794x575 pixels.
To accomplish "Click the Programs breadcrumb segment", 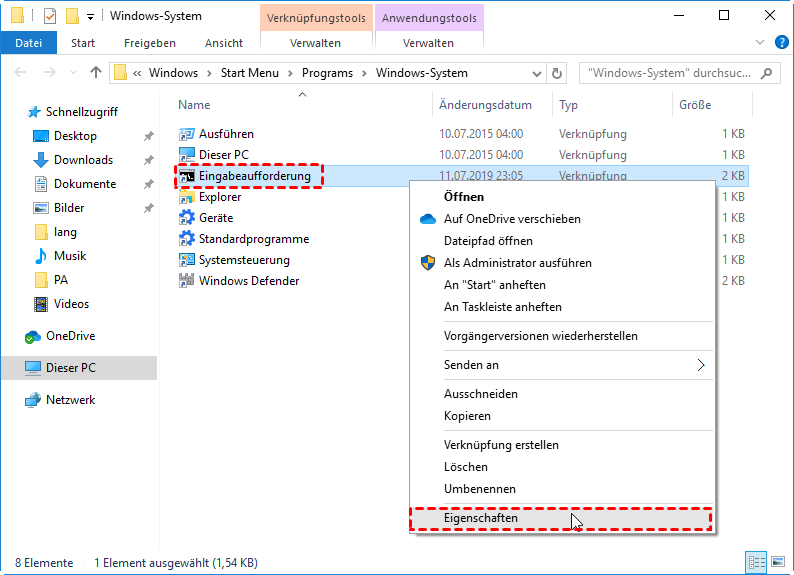I will pyautogui.click(x=327, y=73).
